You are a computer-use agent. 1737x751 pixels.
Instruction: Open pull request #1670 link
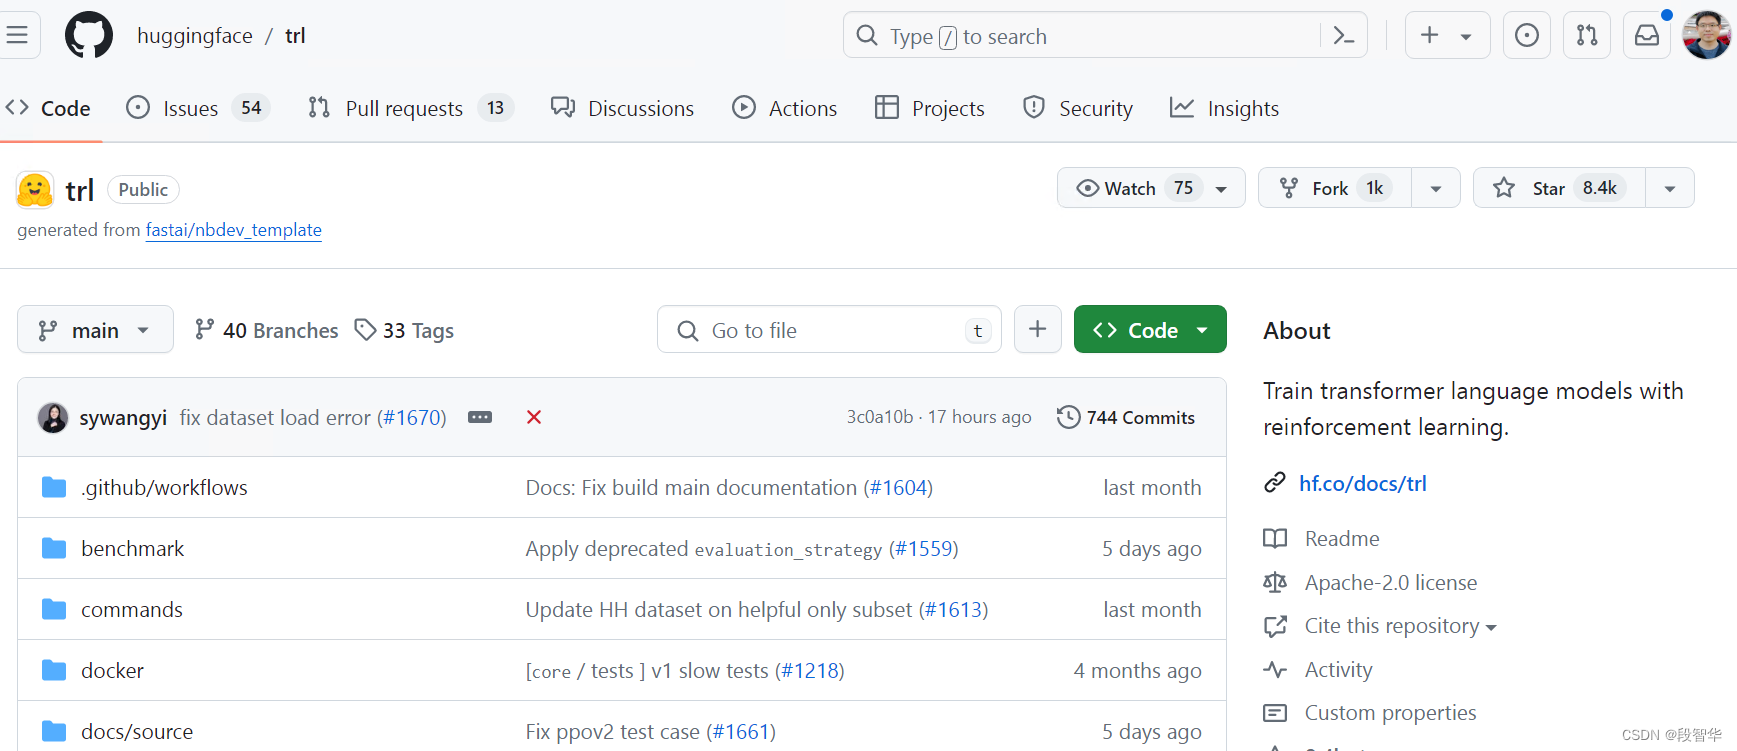[414, 417]
